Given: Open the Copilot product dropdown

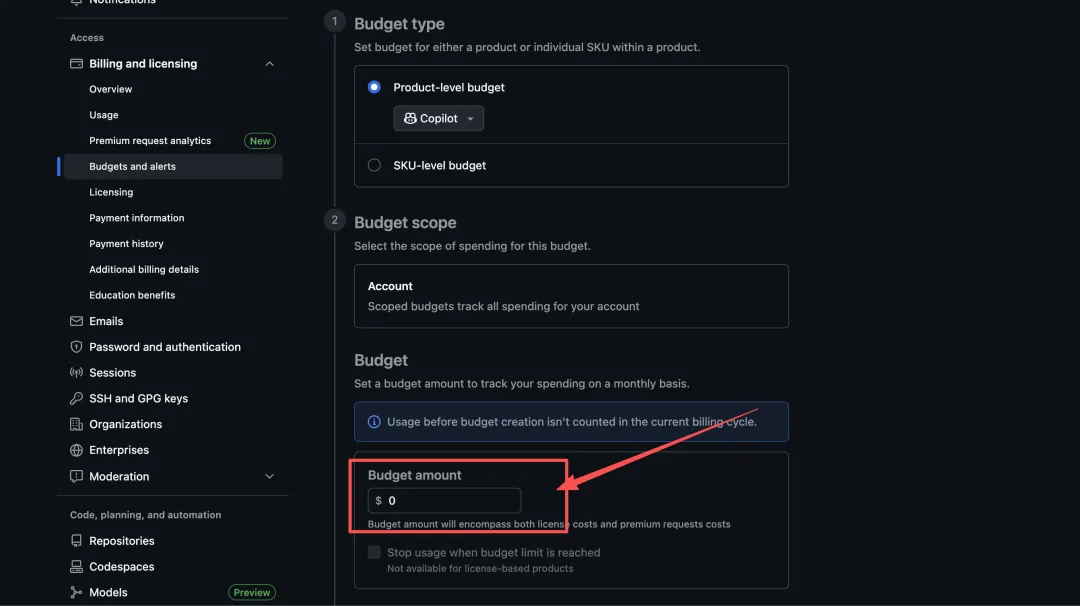Looking at the screenshot, I should click(x=438, y=118).
